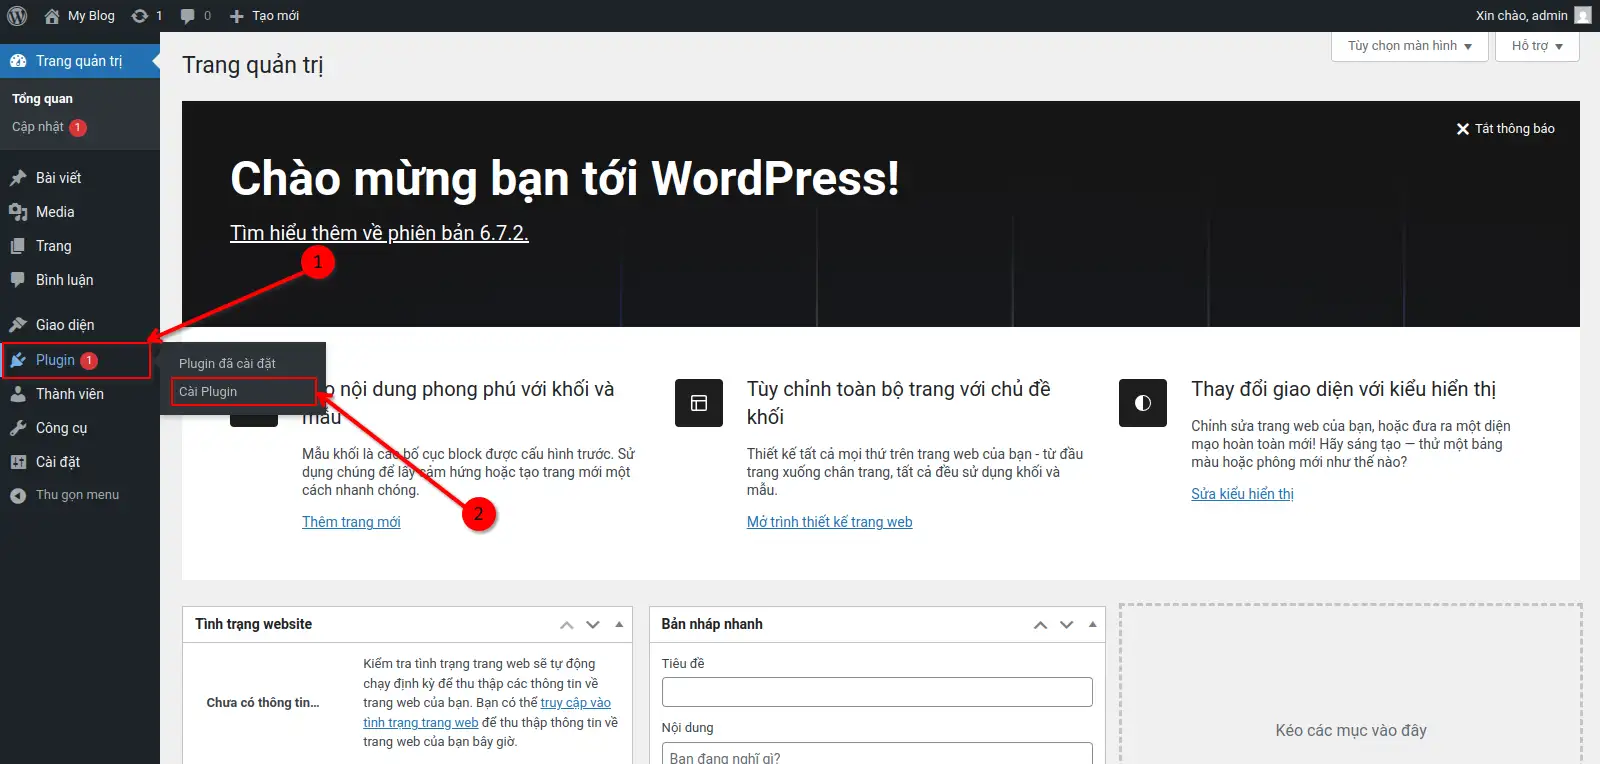Click the plus icon for Tạo mới
The width and height of the screenshot is (1600, 764).
(237, 16)
